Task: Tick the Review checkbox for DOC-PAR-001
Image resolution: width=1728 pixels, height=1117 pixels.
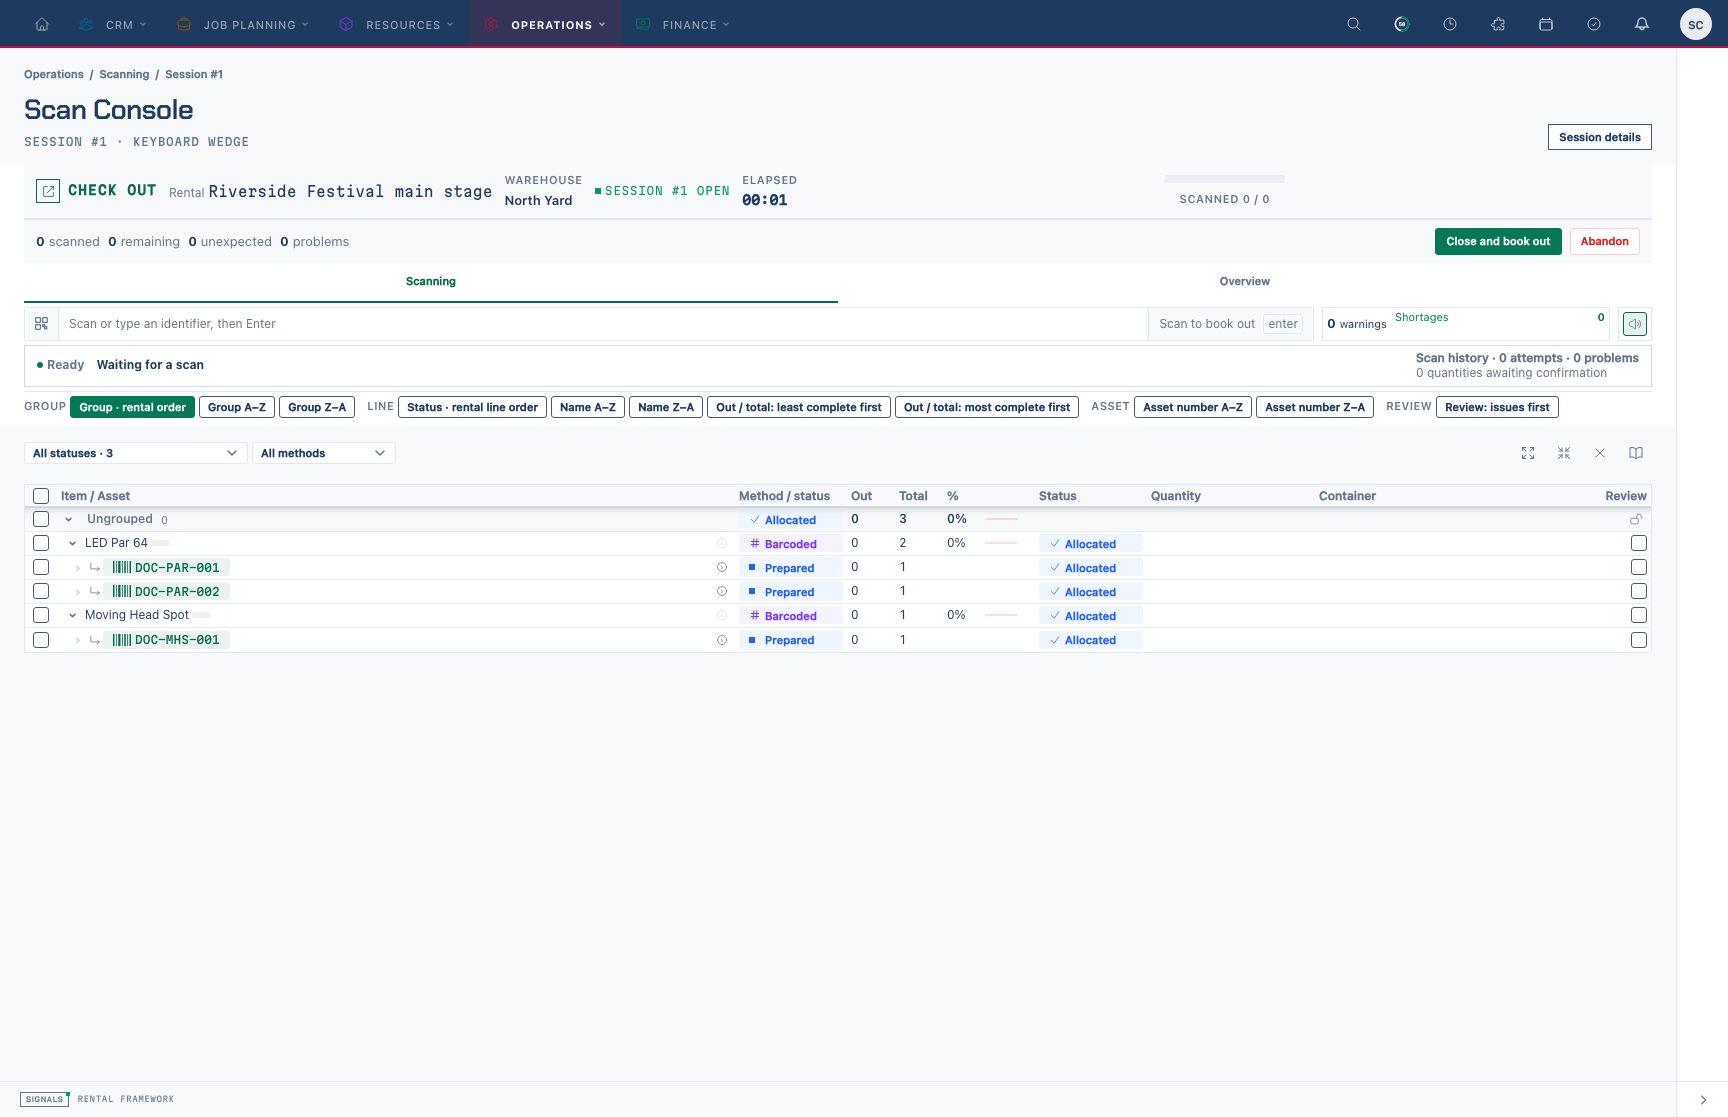Action: [1639, 567]
